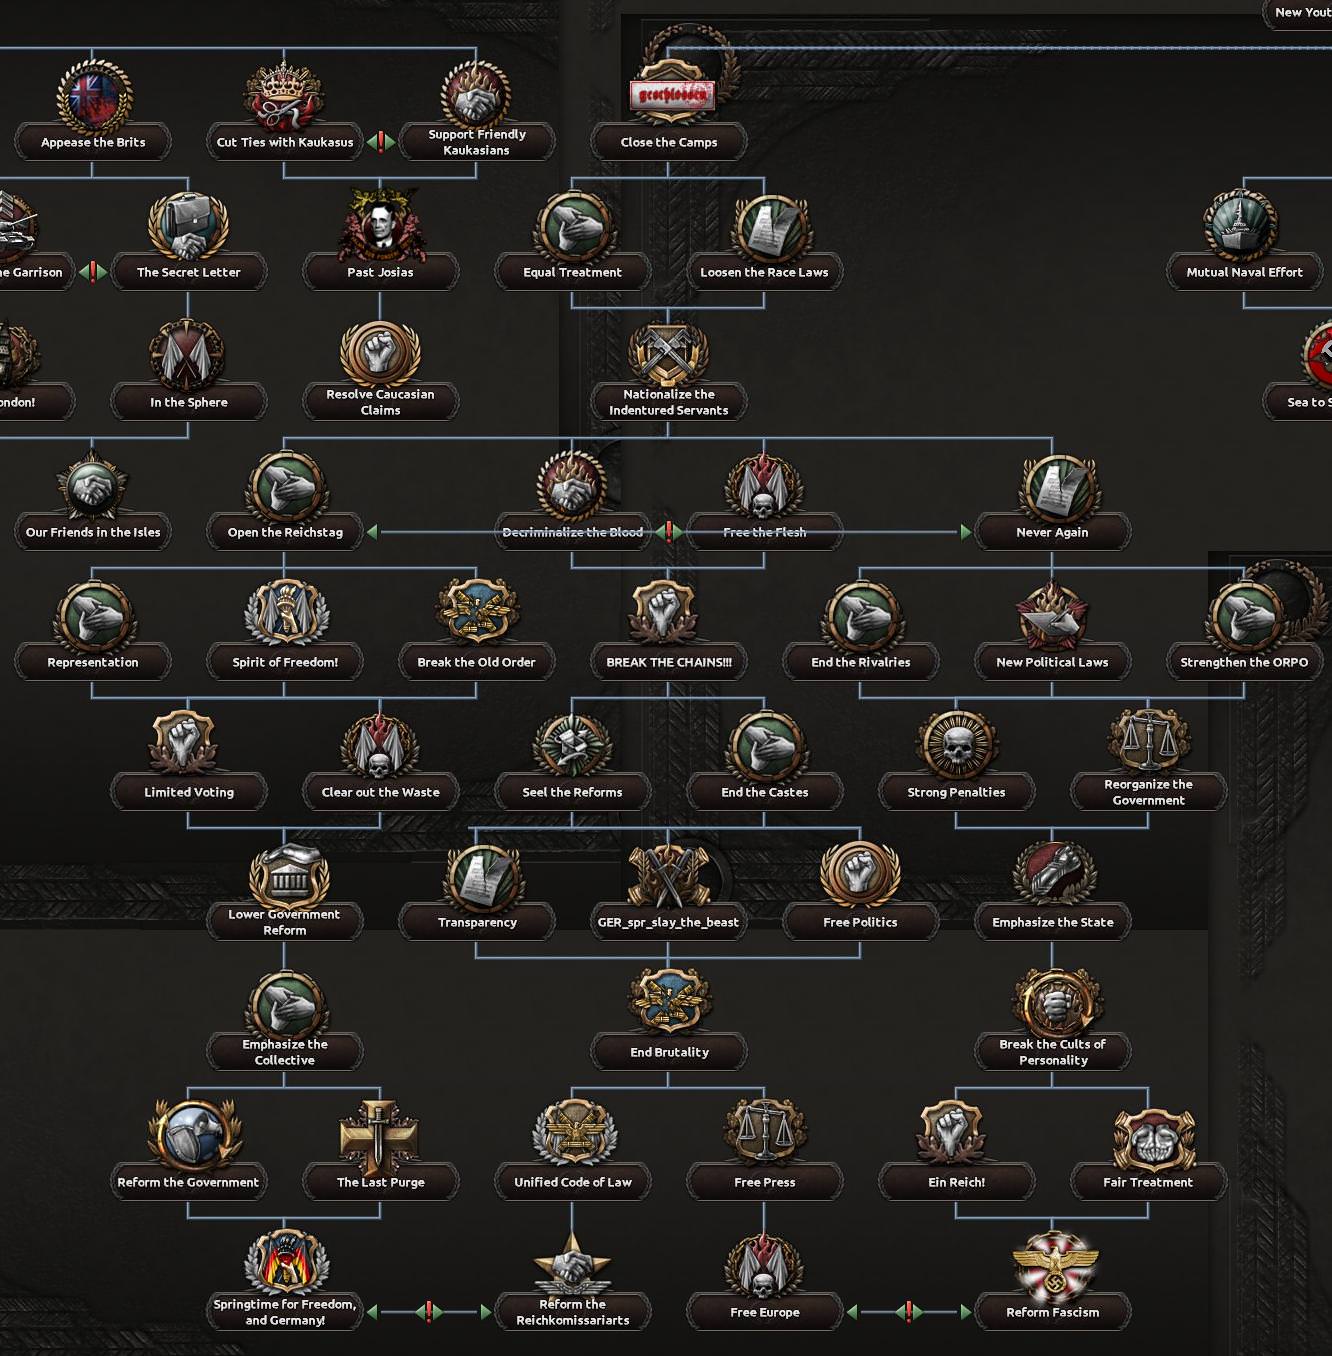Click exclusivity marker right of Springtime for Freedom
1332x1356 pixels.
[429, 1312]
